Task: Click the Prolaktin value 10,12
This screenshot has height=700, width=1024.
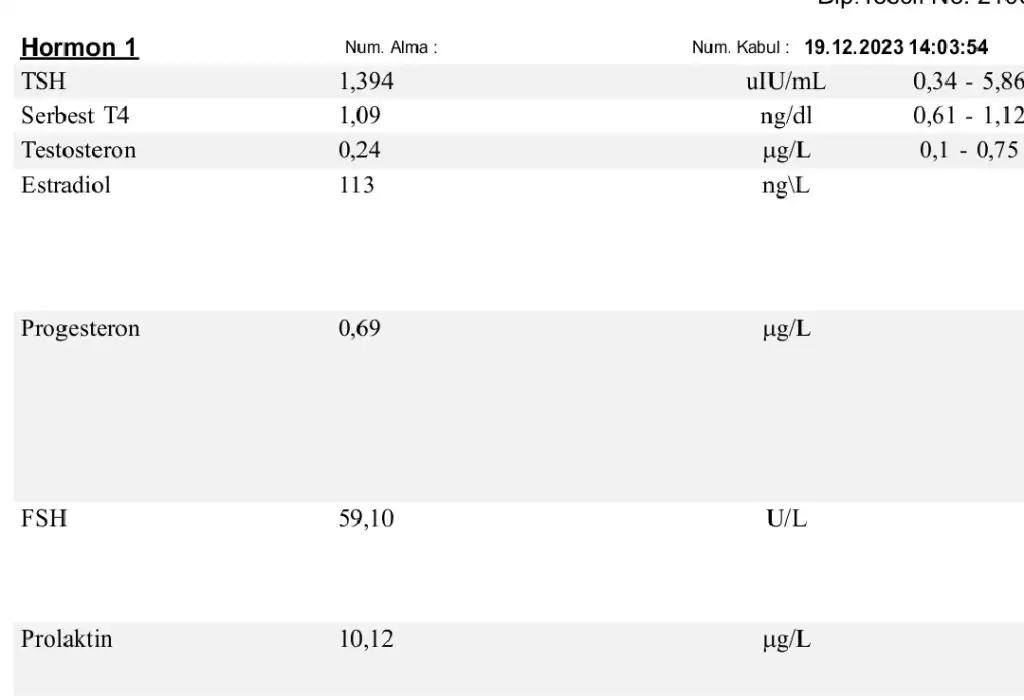Action: pyautogui.click(x=366, y=639)
